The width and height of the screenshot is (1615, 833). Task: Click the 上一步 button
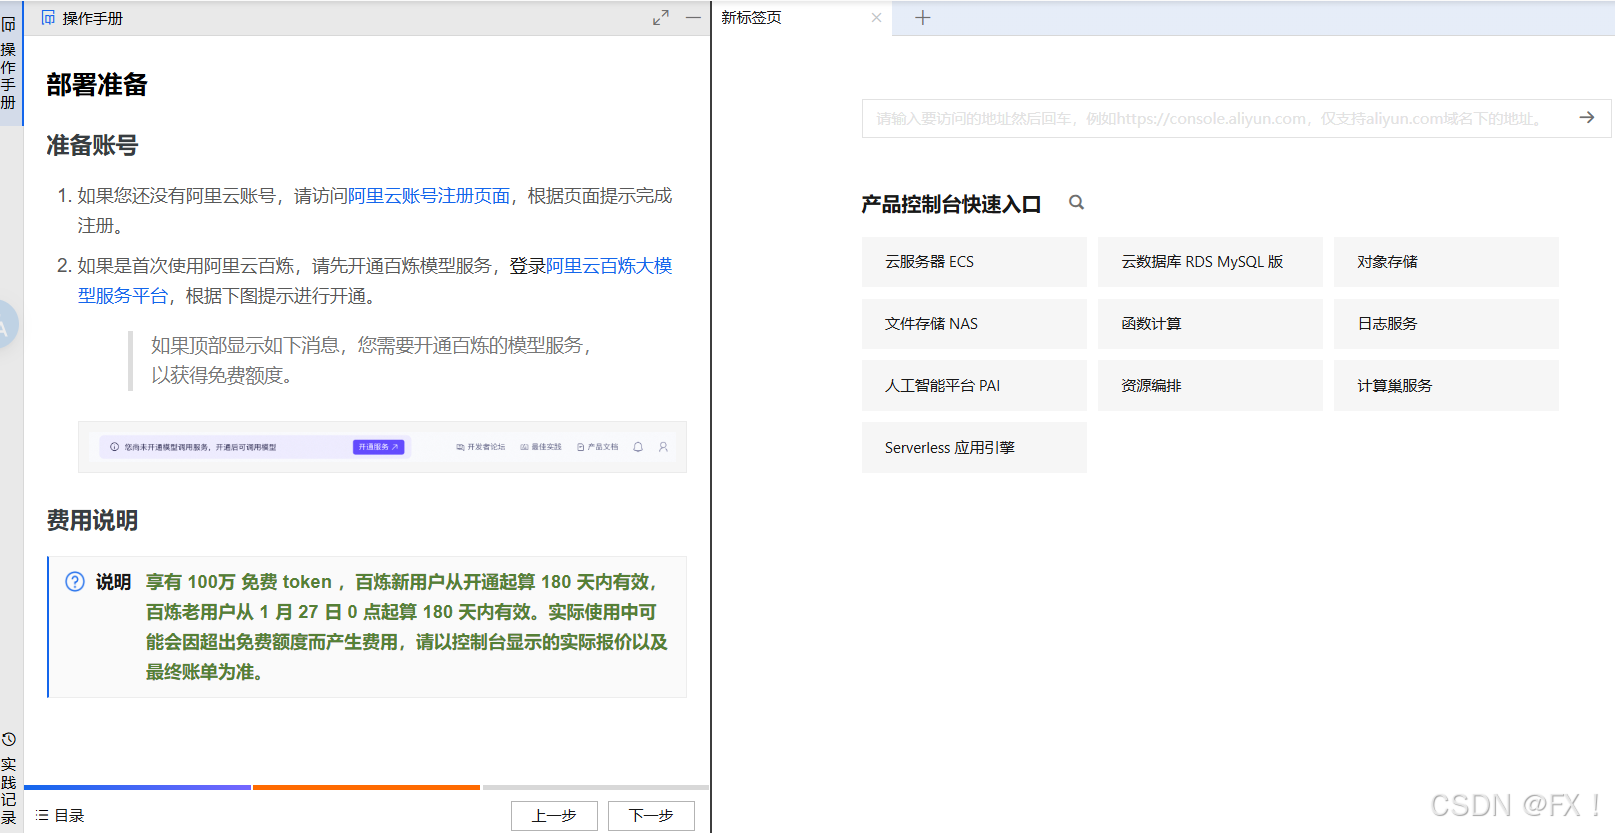click(554, 816)
